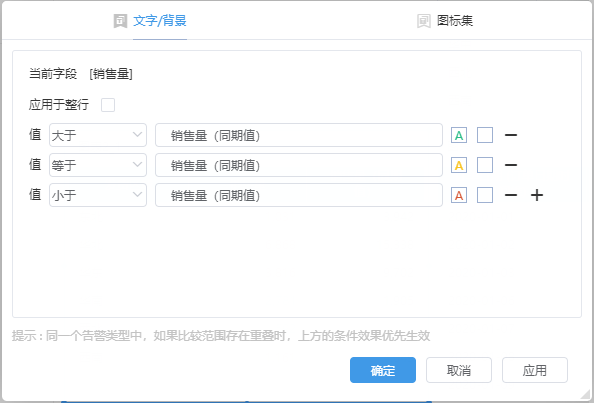Toggle the 应用于整行 checkbox

108,105
